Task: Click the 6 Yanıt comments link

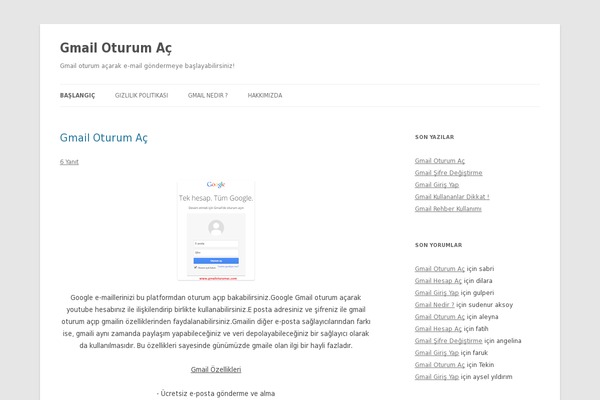Action: (69, 161)
